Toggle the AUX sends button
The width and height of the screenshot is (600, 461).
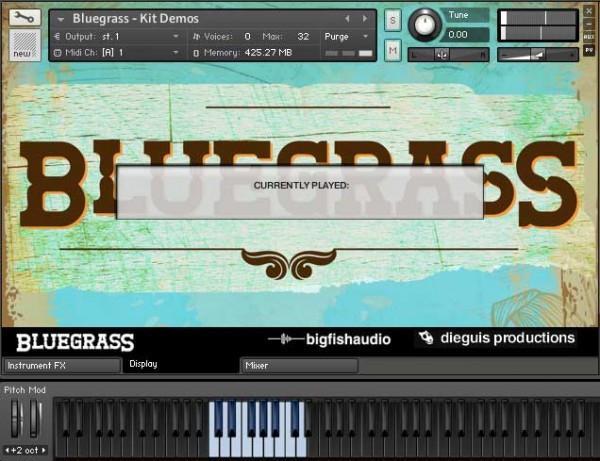(x=589, y=37)
